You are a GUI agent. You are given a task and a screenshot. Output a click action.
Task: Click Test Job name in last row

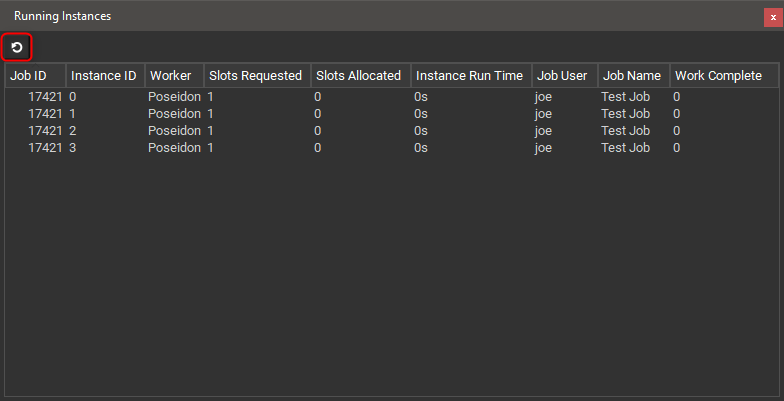coord(625,148)
